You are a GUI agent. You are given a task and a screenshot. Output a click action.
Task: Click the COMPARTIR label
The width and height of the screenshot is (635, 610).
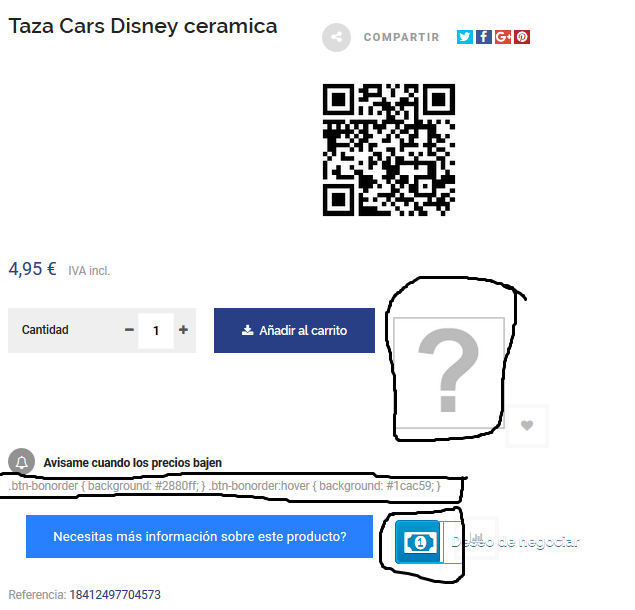point(401,37)
